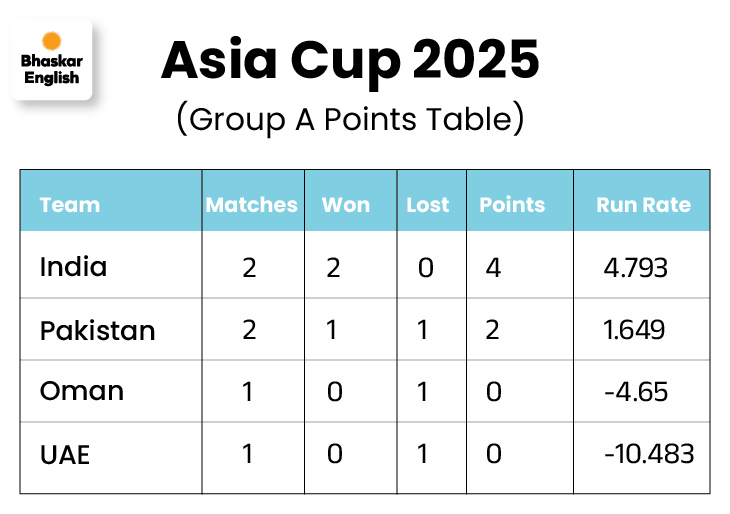
Task: Select Pakistan's points value in the table
Action: point(492,330)
